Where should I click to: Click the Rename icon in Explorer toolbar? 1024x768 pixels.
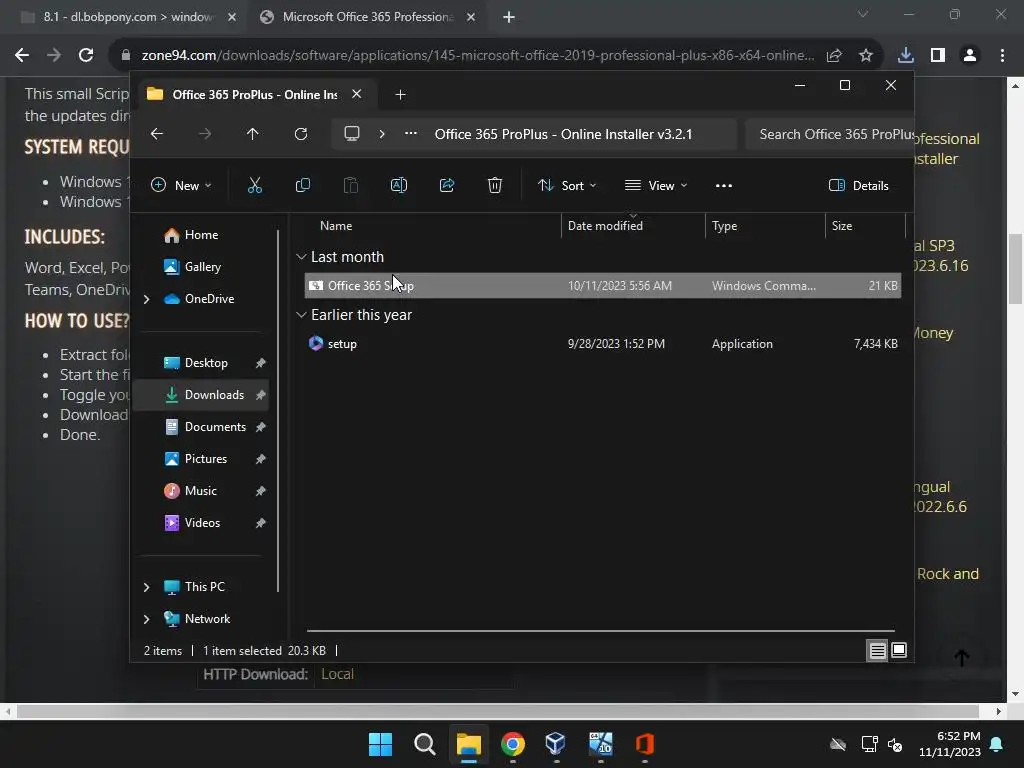[398, 185]
